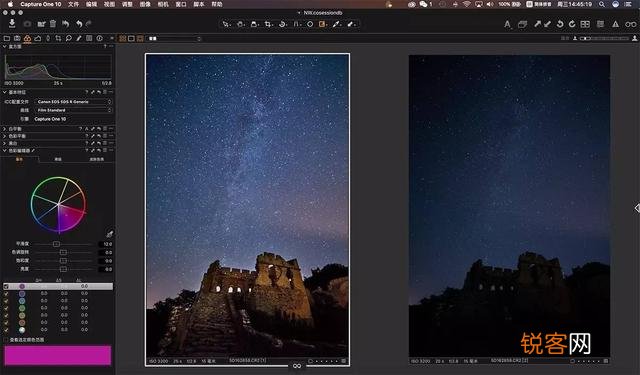
Task: Open the ICC profile Canon EOS dropdown
Action: pyautogui.click(x=74, y=102)
